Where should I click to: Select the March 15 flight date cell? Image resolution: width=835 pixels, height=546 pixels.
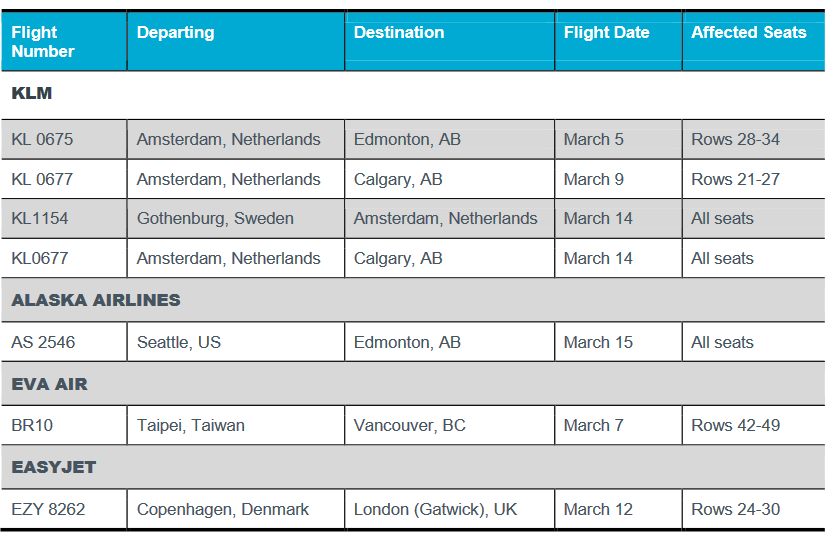click(618, 342)
